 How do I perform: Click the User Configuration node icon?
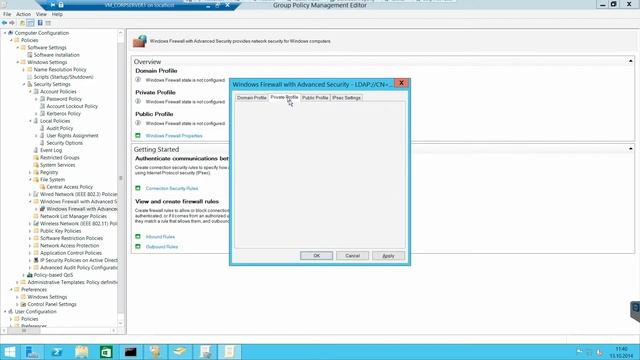click(11, 311)
